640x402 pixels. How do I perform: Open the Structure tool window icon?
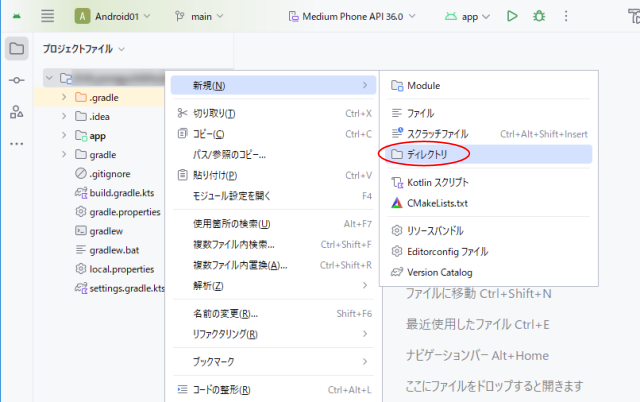[17, 112]
